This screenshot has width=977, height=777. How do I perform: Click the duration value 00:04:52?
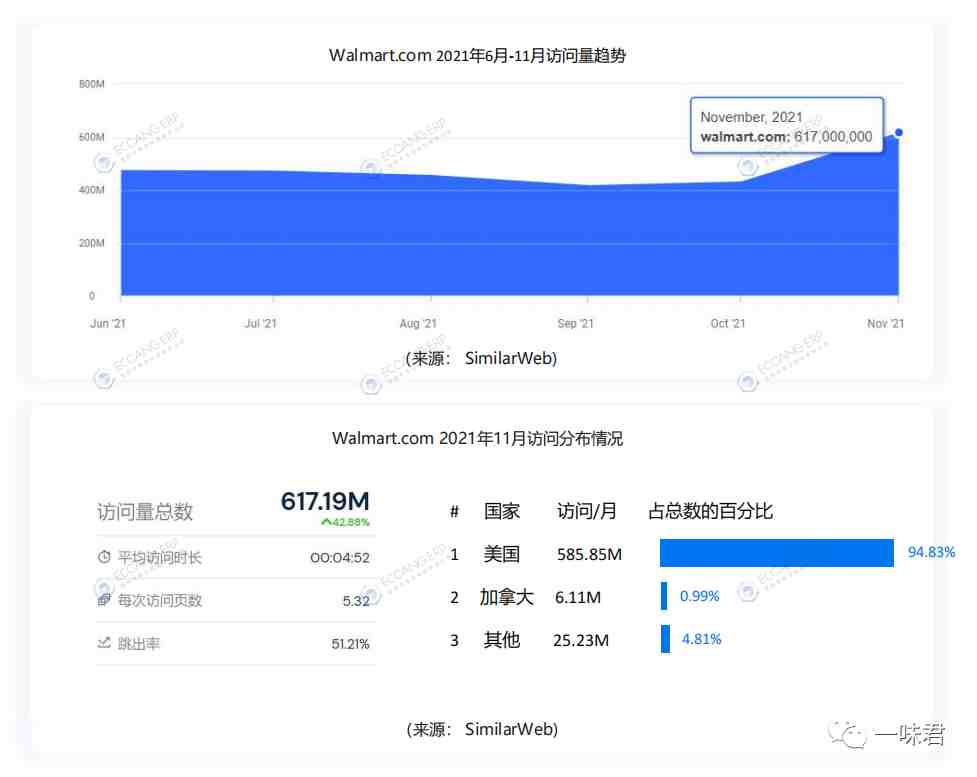click(x=340, y=558)
